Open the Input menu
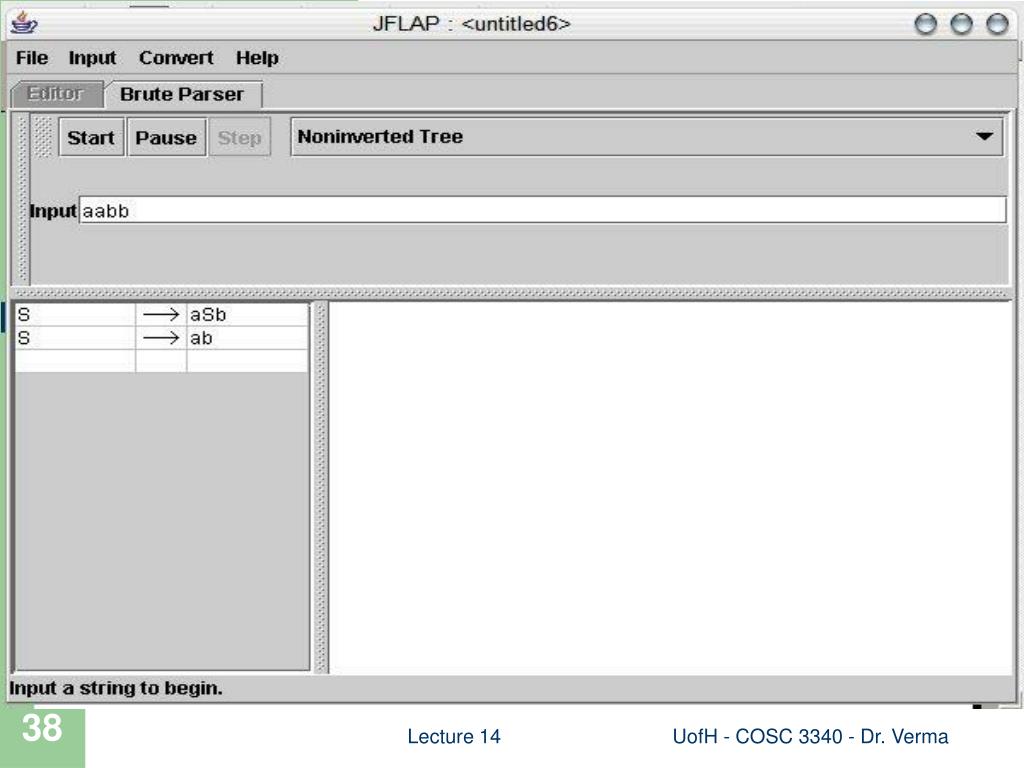Viewport: 1024px width, 768px height. pos(92,58)
